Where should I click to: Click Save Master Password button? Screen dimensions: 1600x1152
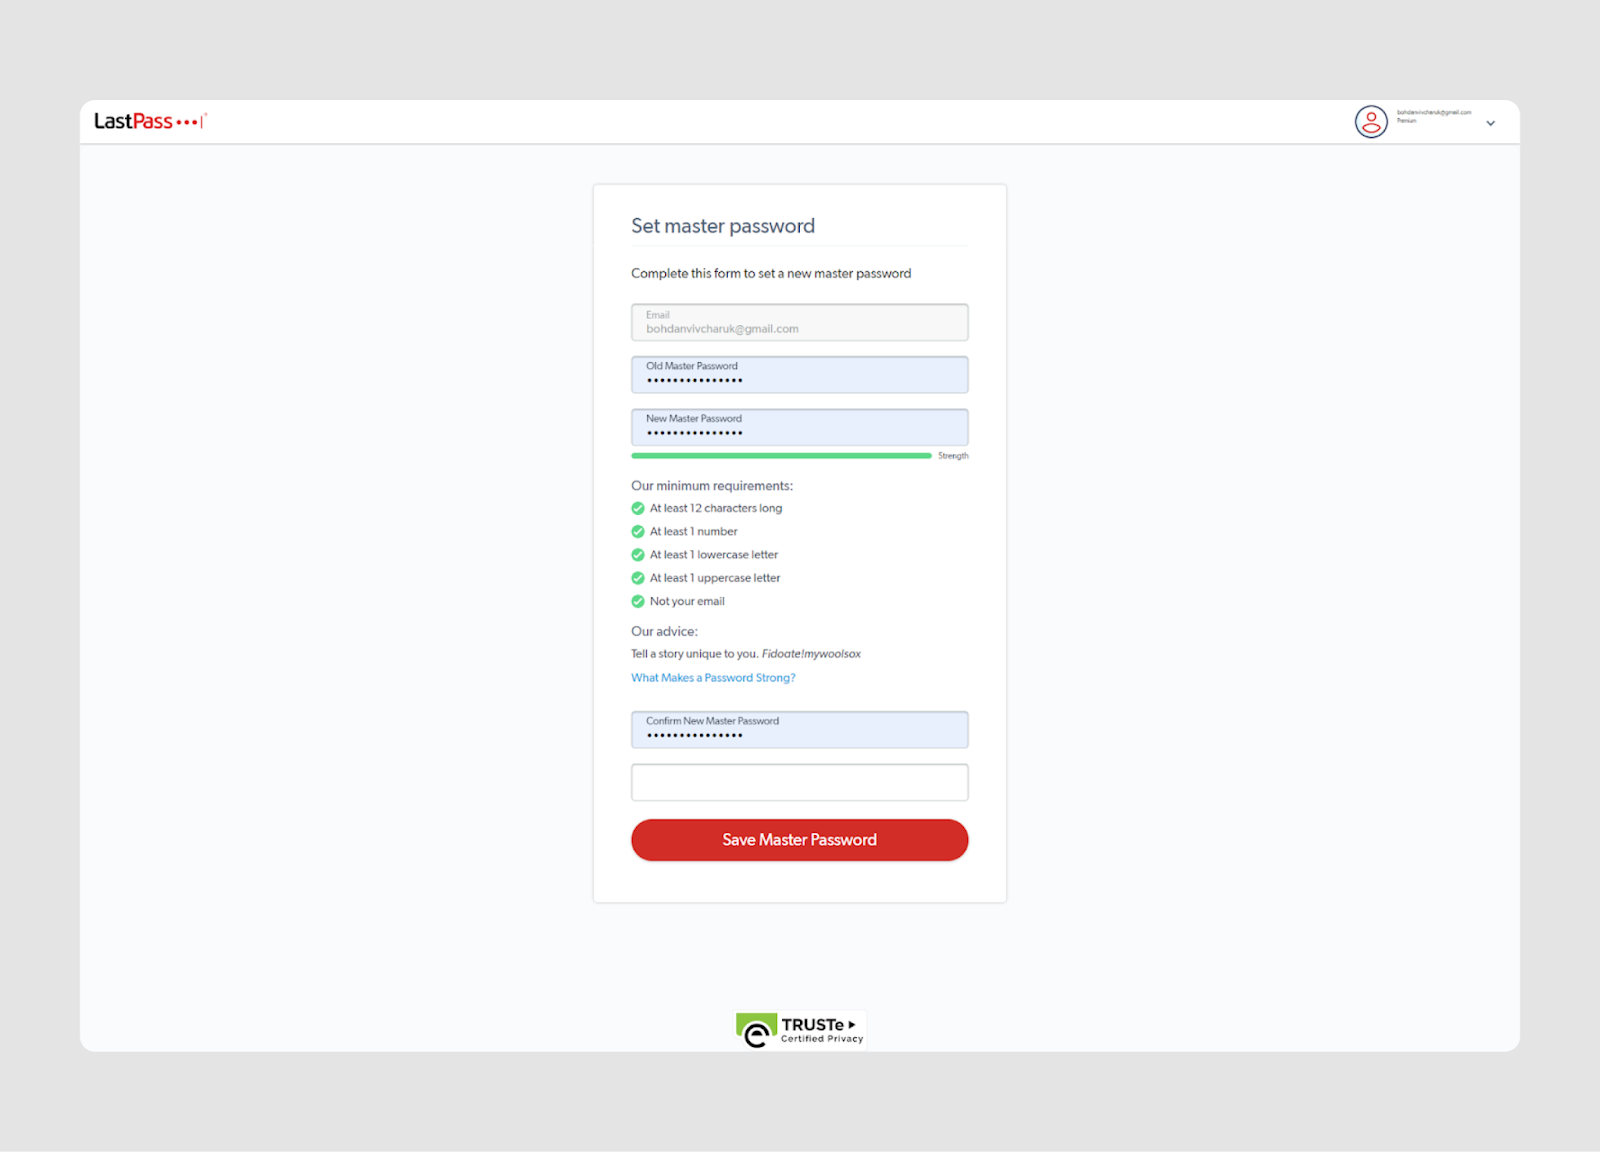pos(799,840)
